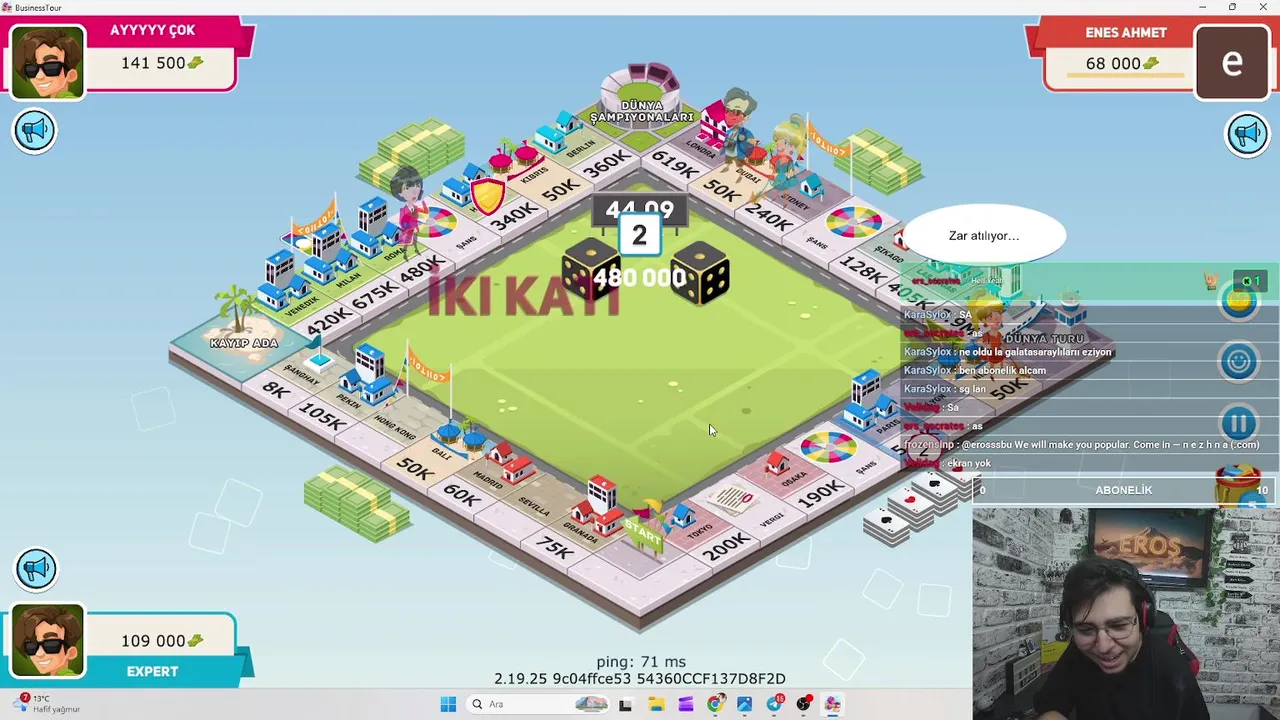
Task: Open the Windows Start menu
Action: 448,704
